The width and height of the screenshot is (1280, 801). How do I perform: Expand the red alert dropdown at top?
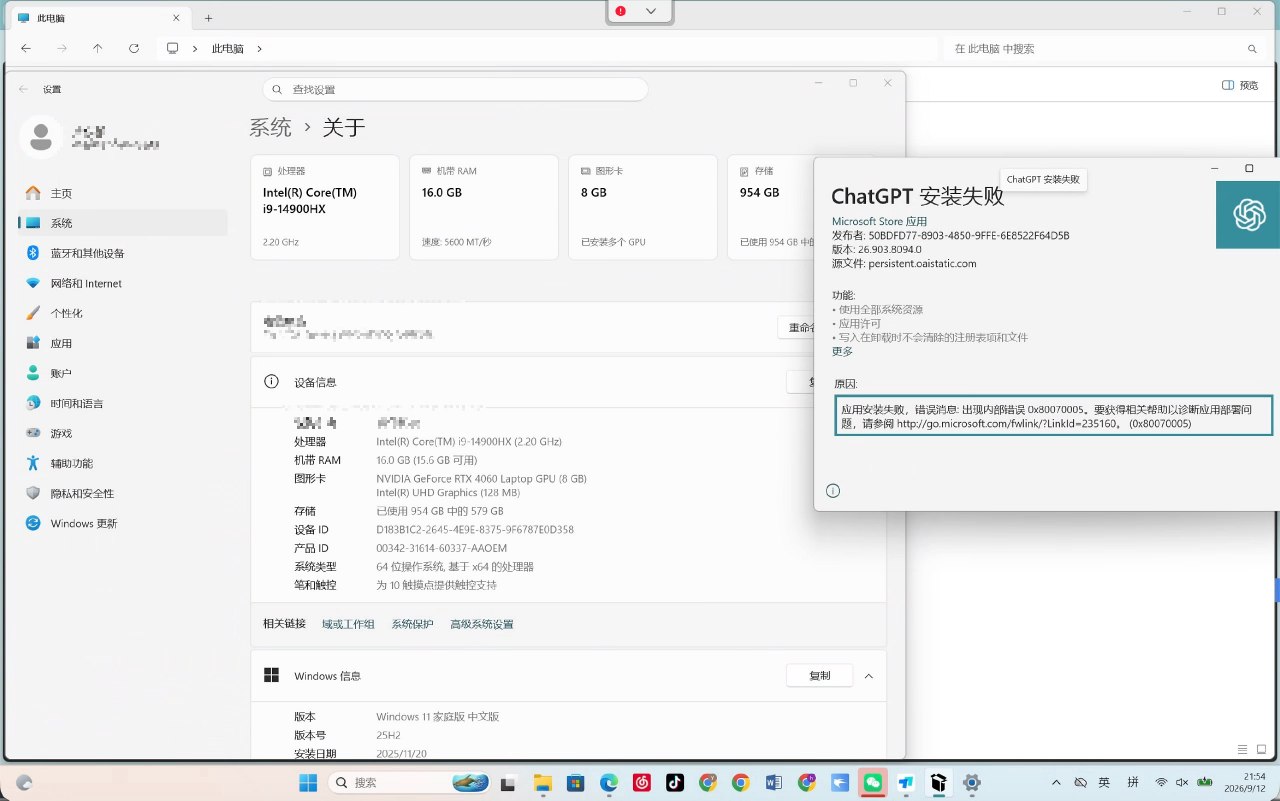point(651,11)
